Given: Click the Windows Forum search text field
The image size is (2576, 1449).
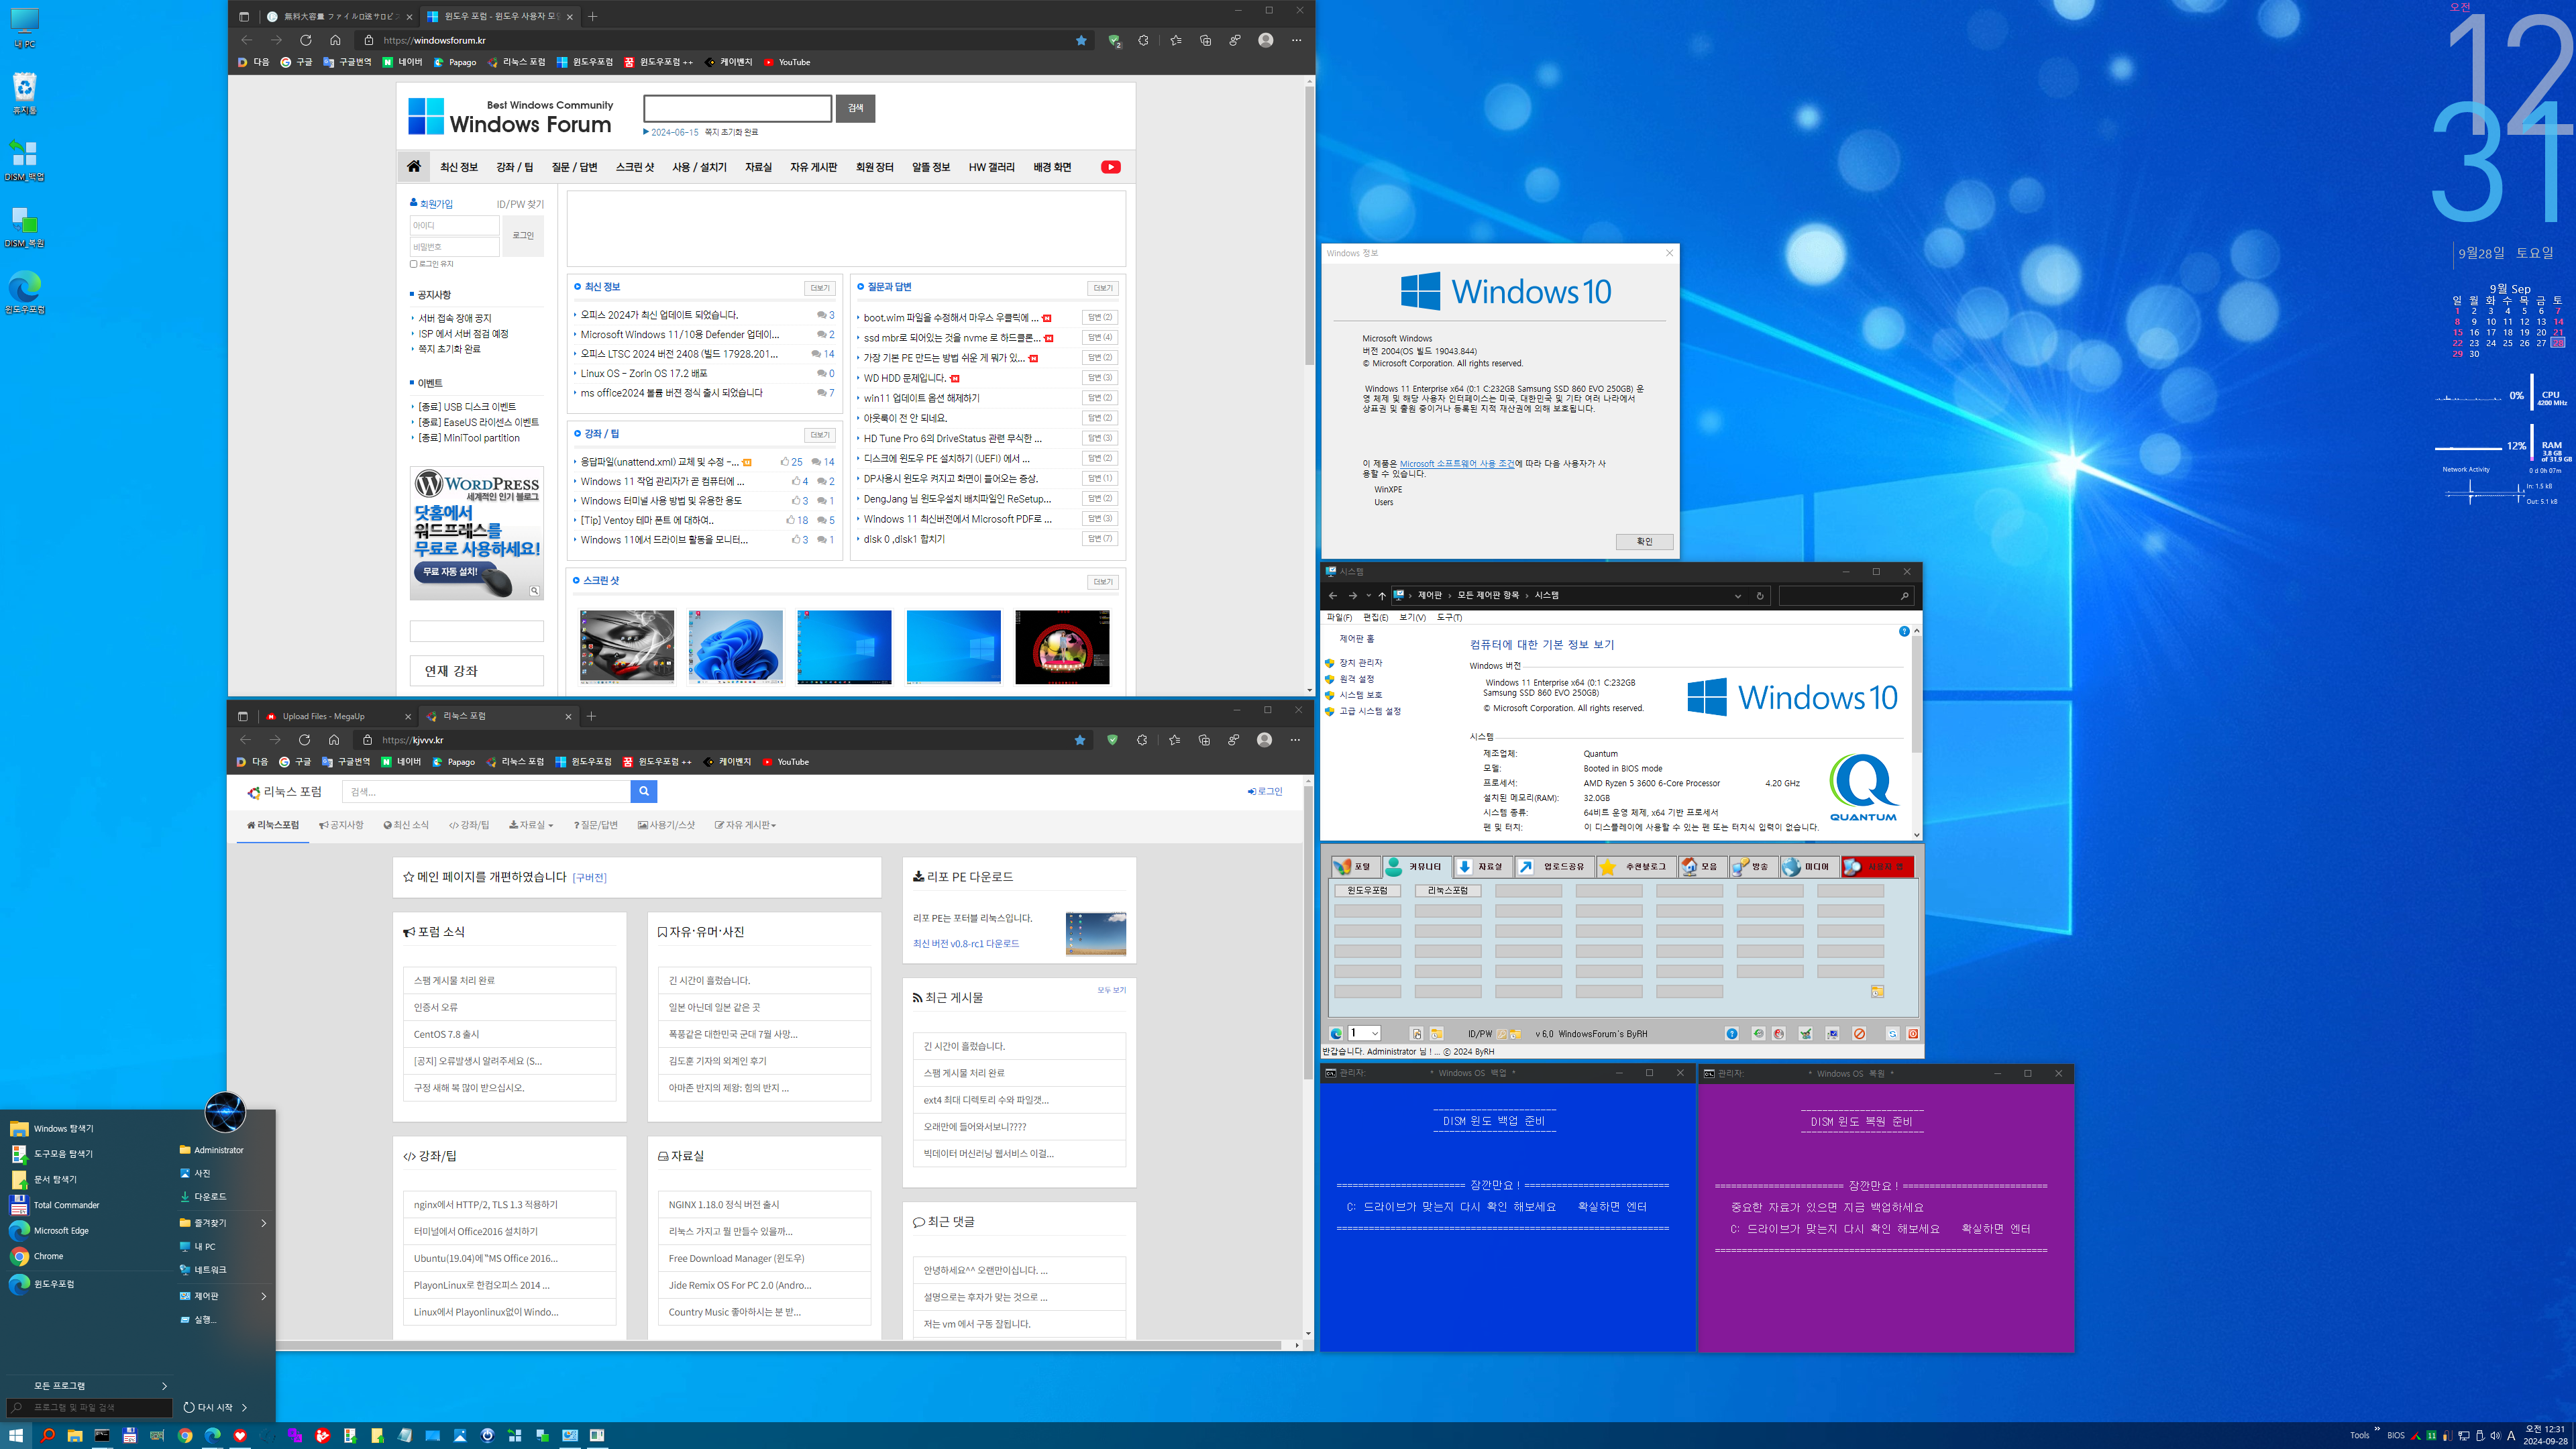Looking at the screenshot, I should click(737, 108).
